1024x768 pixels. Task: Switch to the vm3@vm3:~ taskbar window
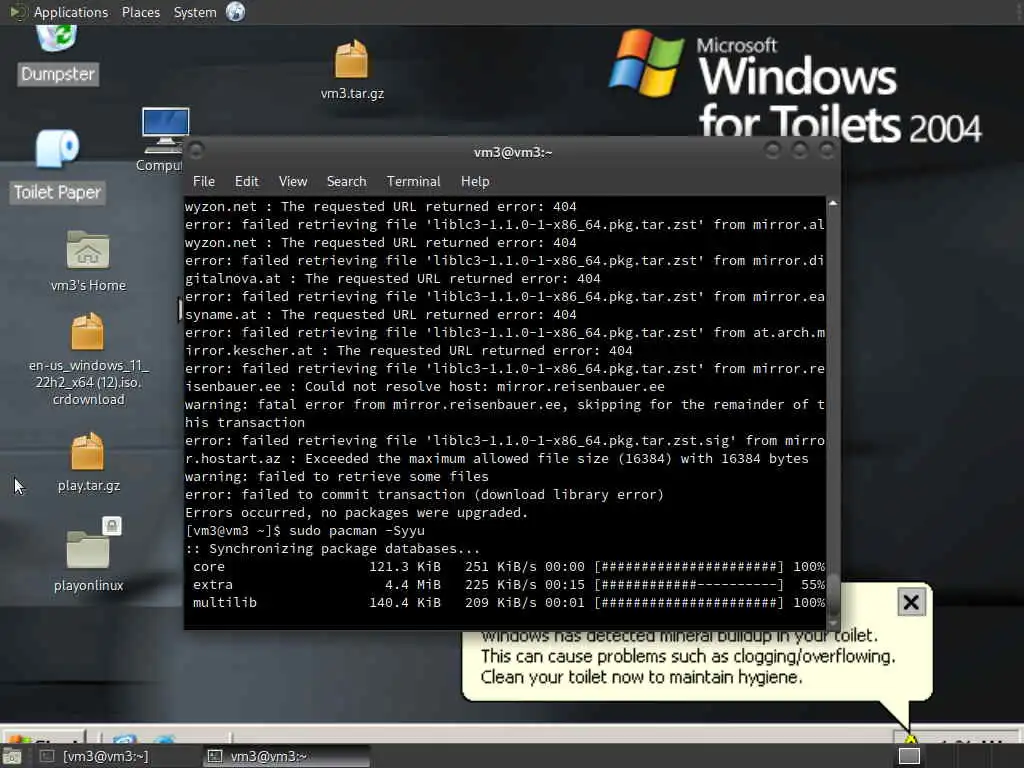286,756
